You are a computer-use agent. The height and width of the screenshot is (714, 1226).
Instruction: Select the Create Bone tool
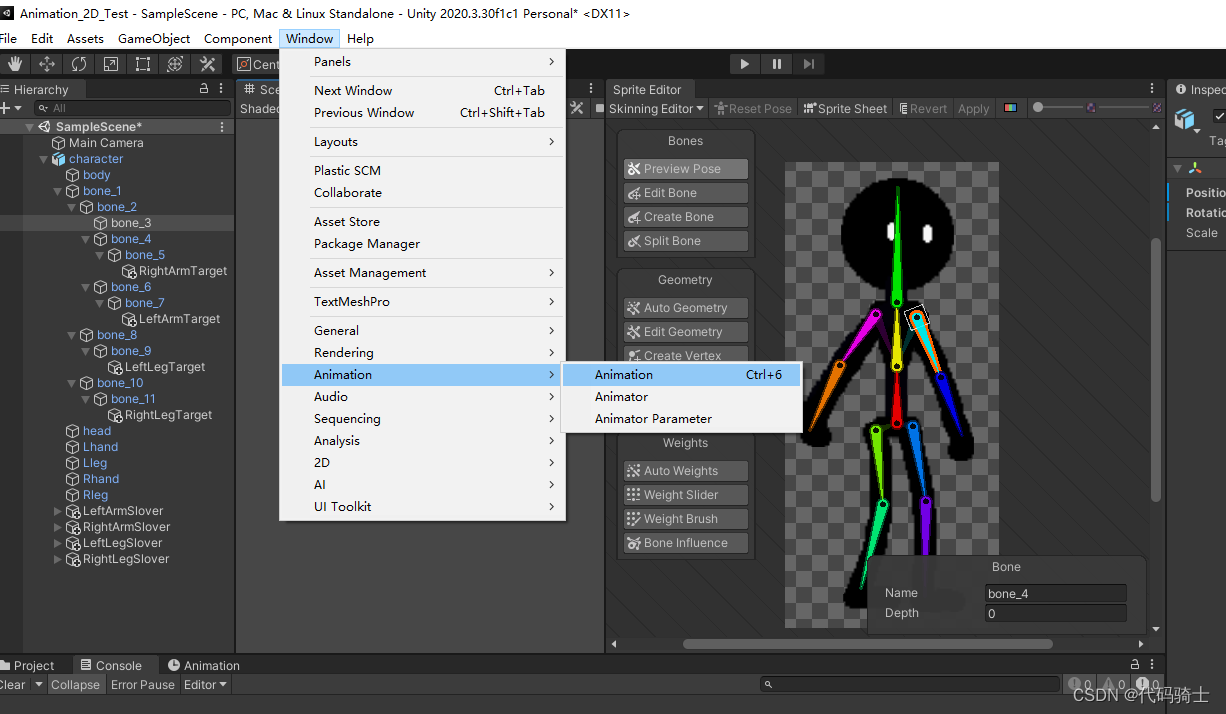click(686, 217)
